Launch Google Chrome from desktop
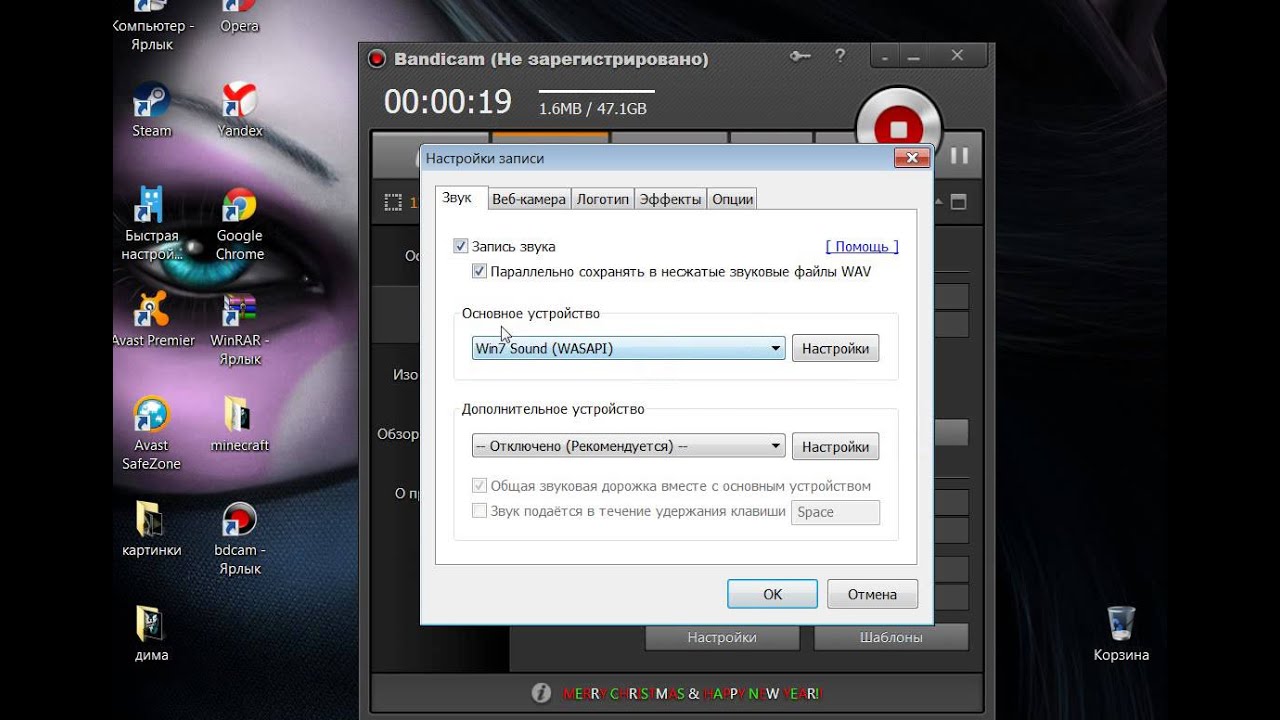This screenshot has height=720, width=1280. [x=239, y=224]
